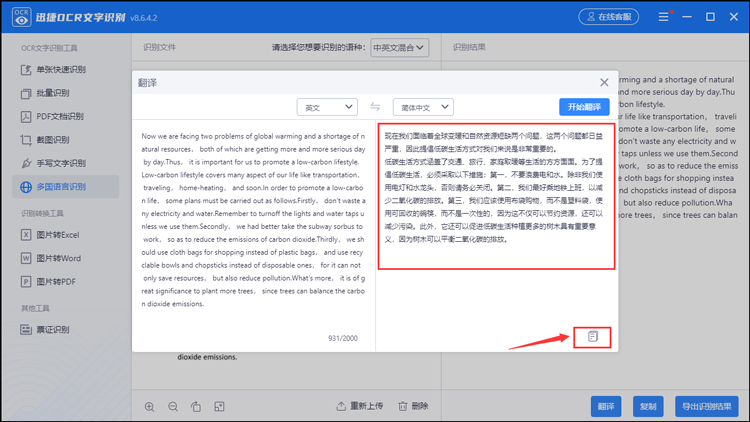Click the 单张快速识别 sidebar icon
The width and height of the screenshot is (750, 422).
[26, 70]
